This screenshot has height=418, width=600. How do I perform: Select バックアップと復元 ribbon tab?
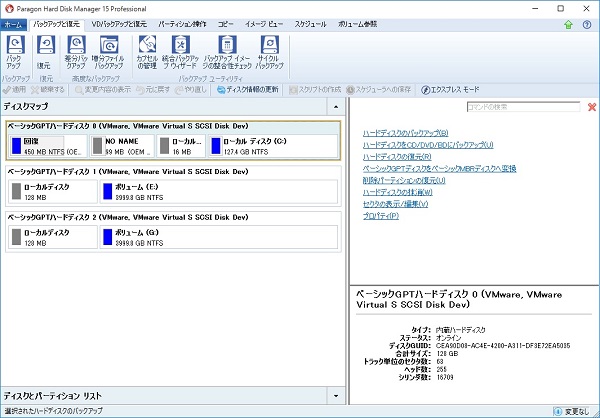pos(56,24)
